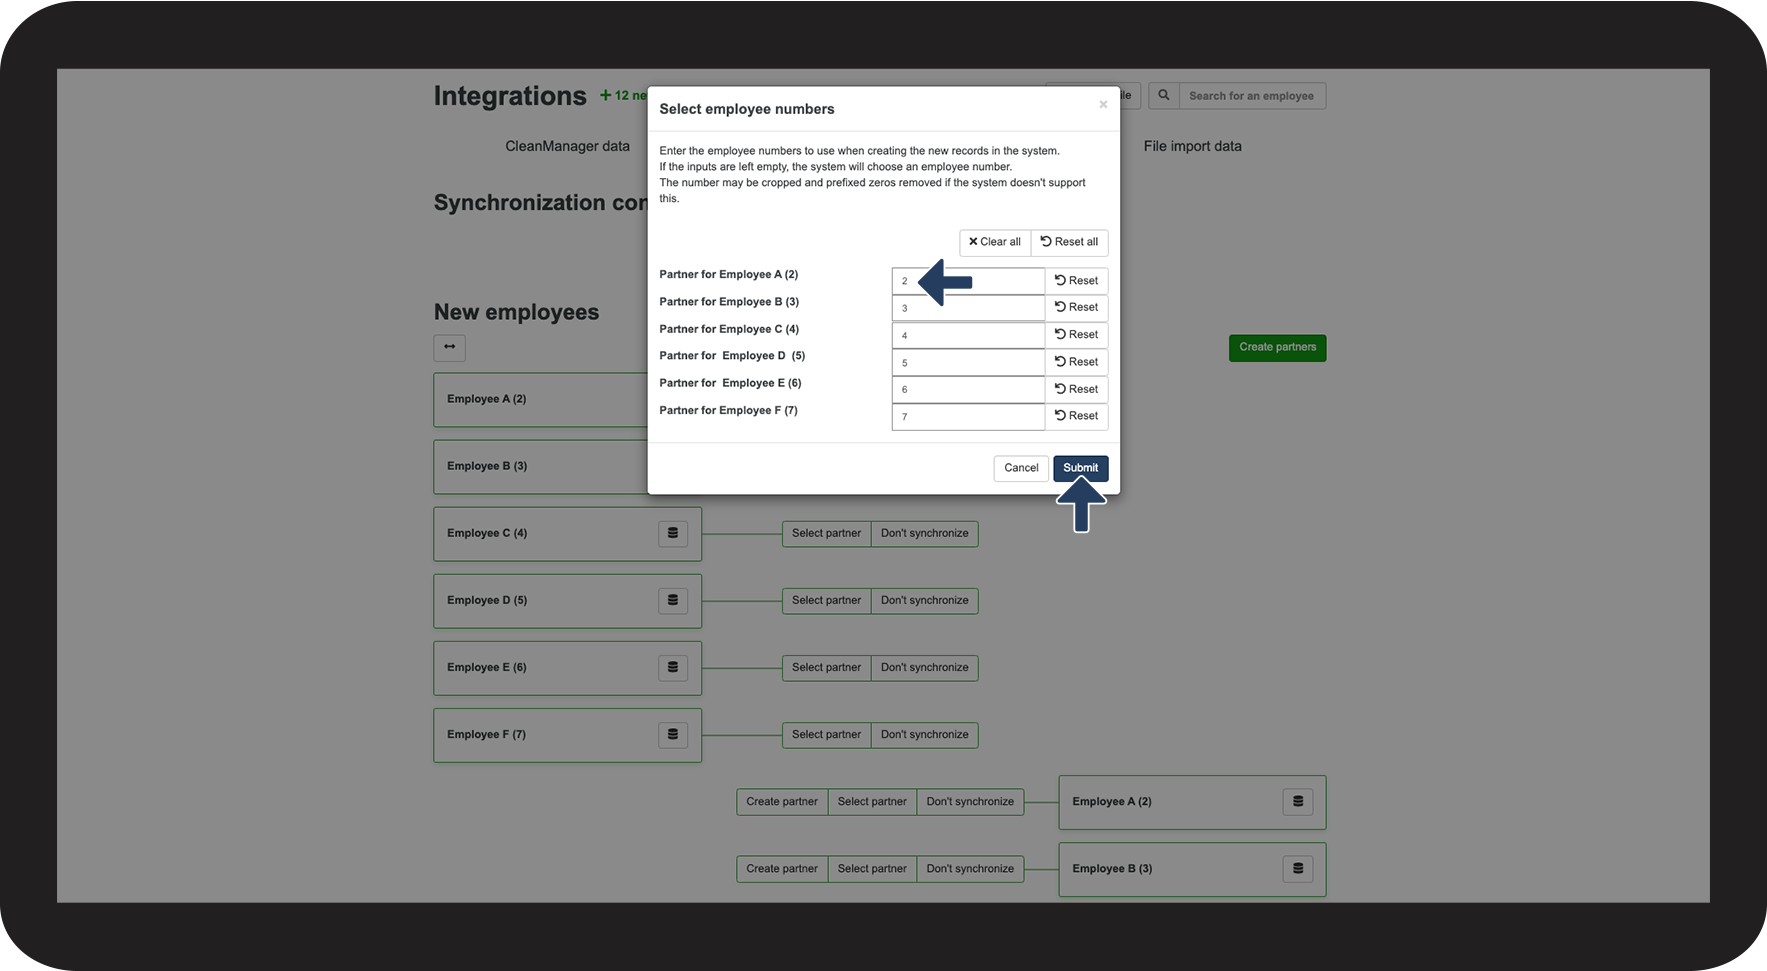This screenshot has height=971, width=1767.
Task: Click database icon on file-import Employee B (3) card
Action: [x=1298, y=869]
